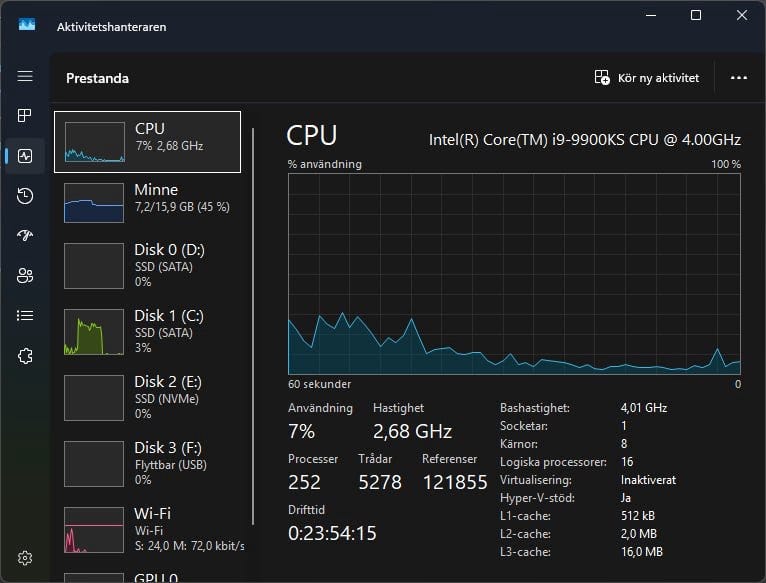Select the Minne performance entry
766x583 pixels.
coord(147,203)
